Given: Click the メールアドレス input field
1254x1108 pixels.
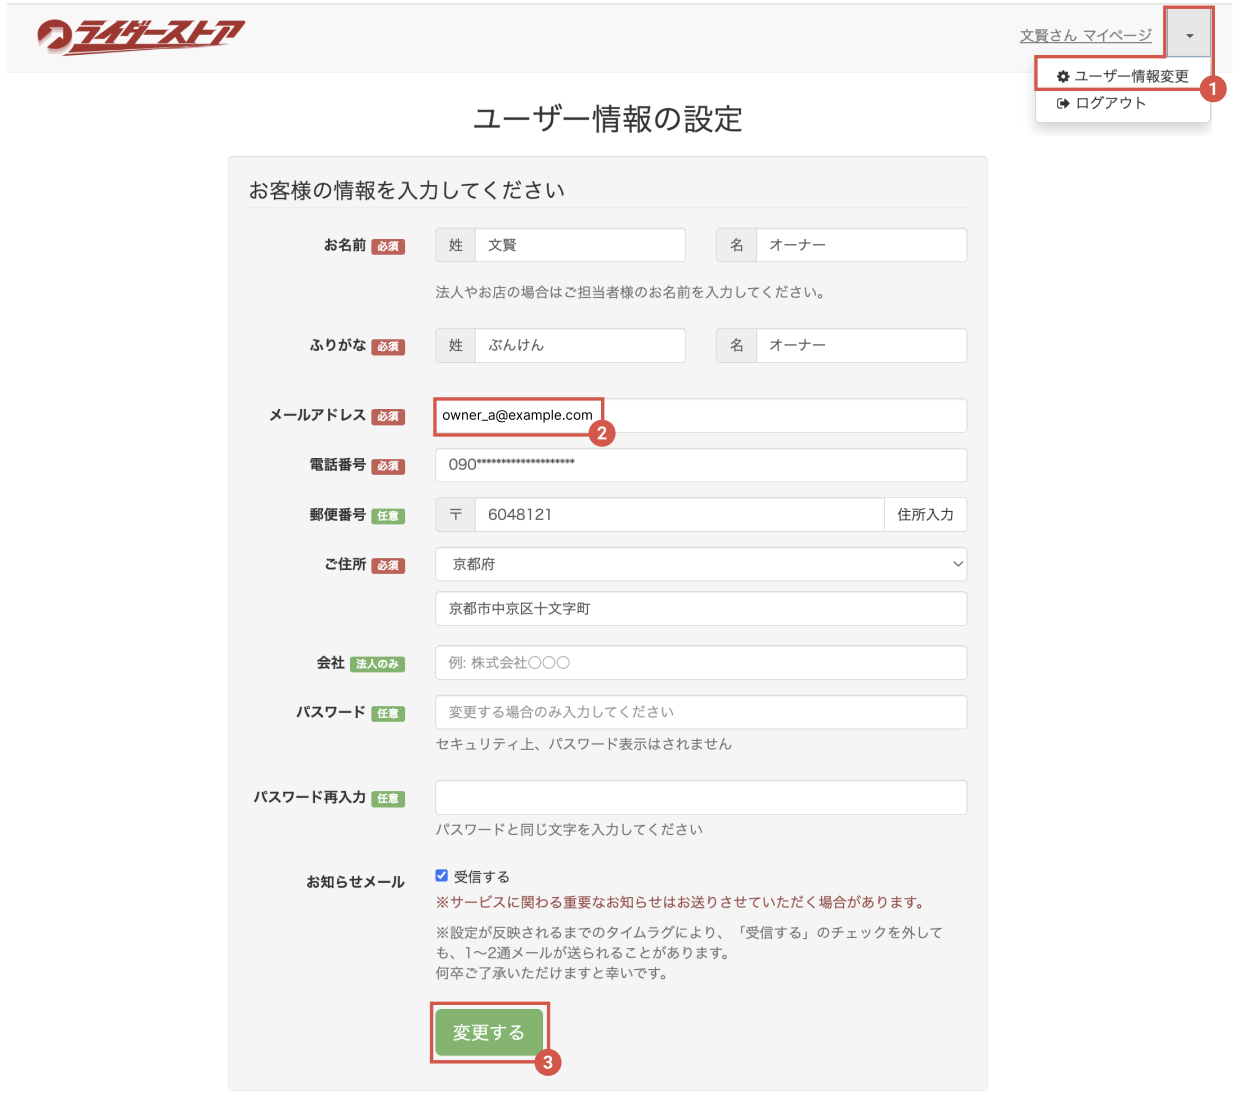Looking at the screenshot, I should pos(701,415).
